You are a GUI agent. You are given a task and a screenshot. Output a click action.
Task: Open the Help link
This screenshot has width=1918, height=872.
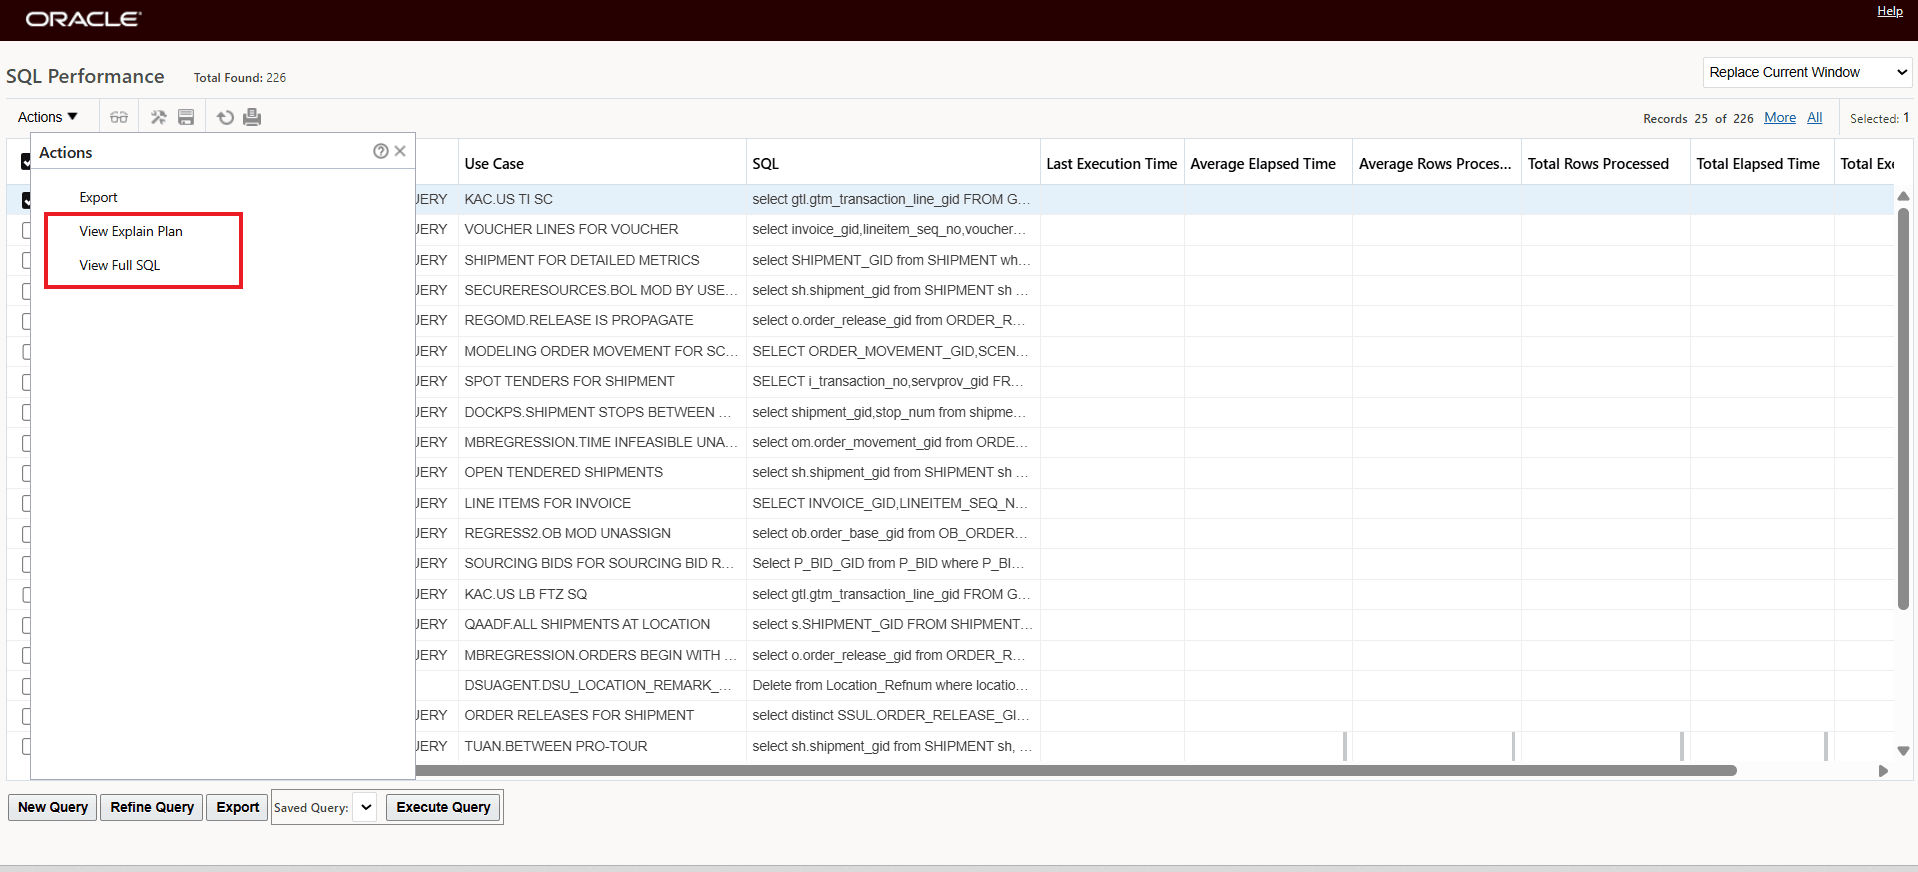point(1890,11)
